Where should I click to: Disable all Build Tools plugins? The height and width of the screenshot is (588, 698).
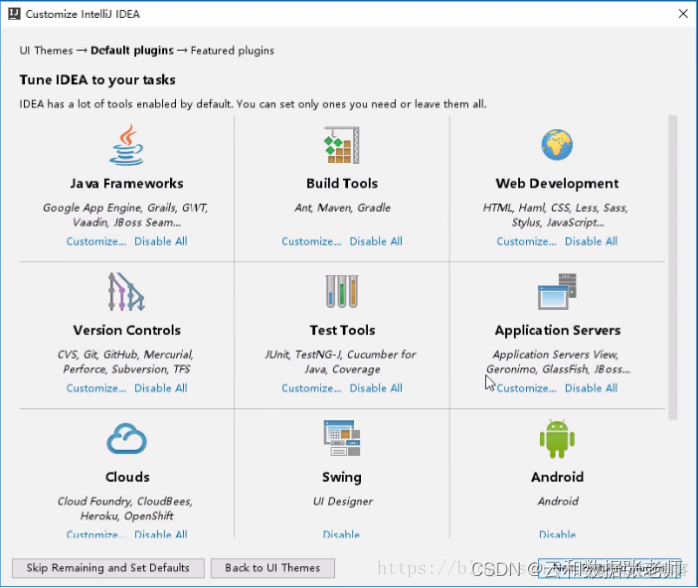[x=376, y=241]
